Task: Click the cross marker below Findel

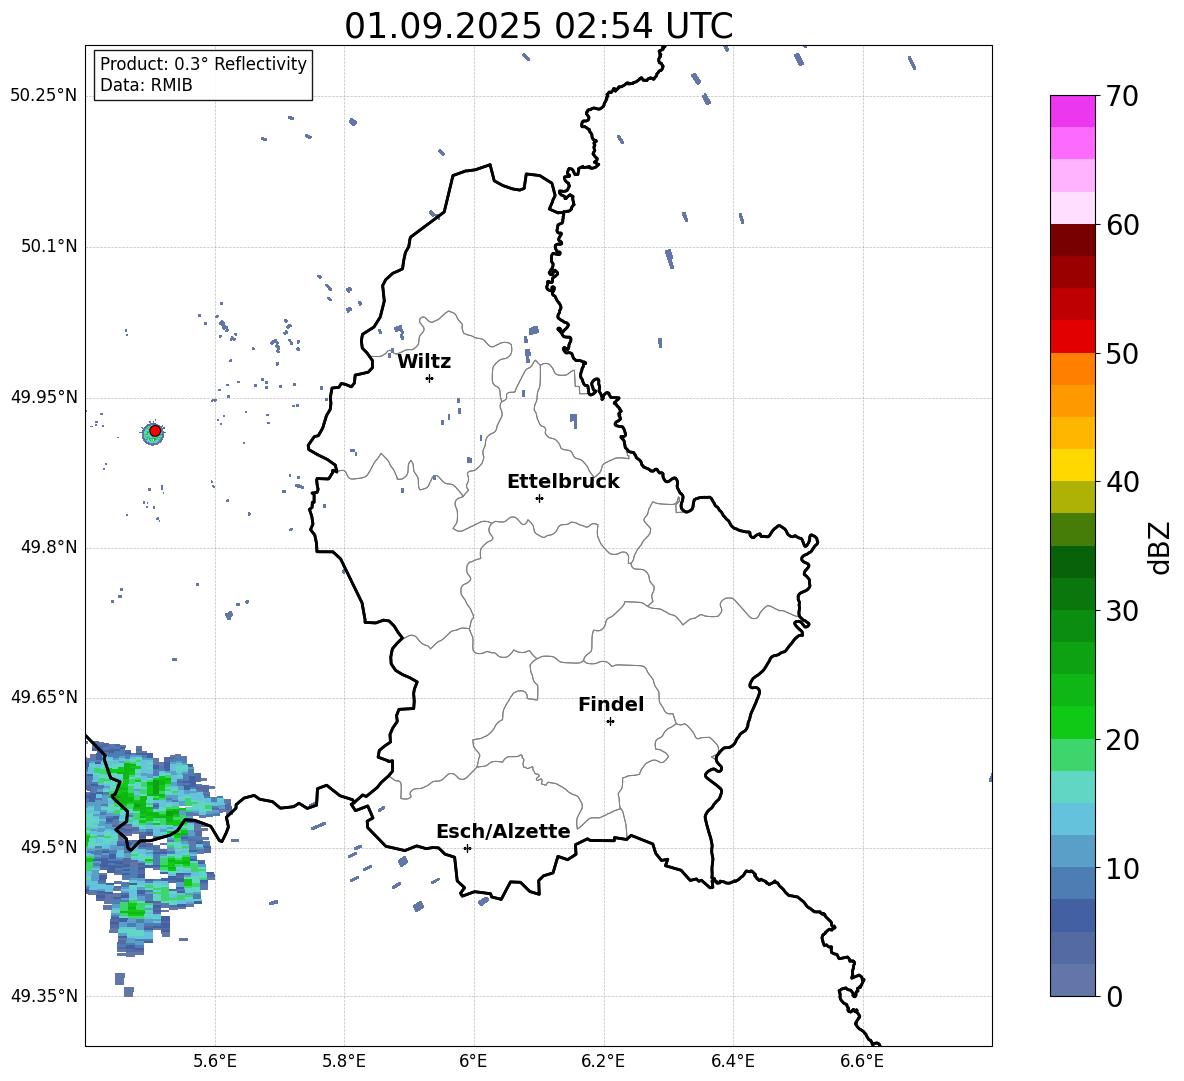Action: (610, 722)
